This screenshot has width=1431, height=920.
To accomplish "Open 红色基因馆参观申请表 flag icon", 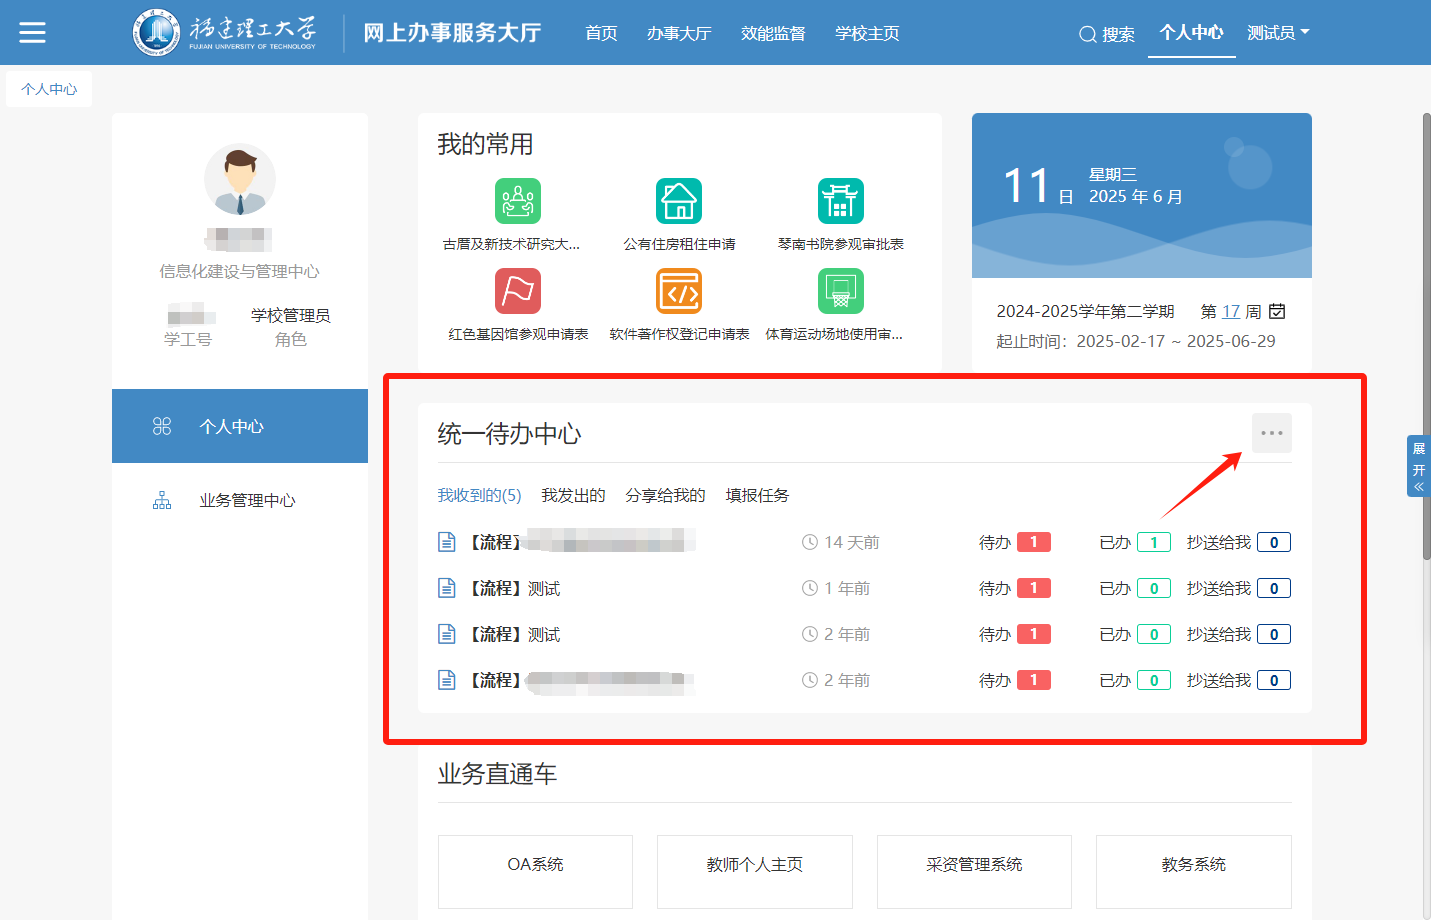I will pyautogui.click(x=517, y=291).
